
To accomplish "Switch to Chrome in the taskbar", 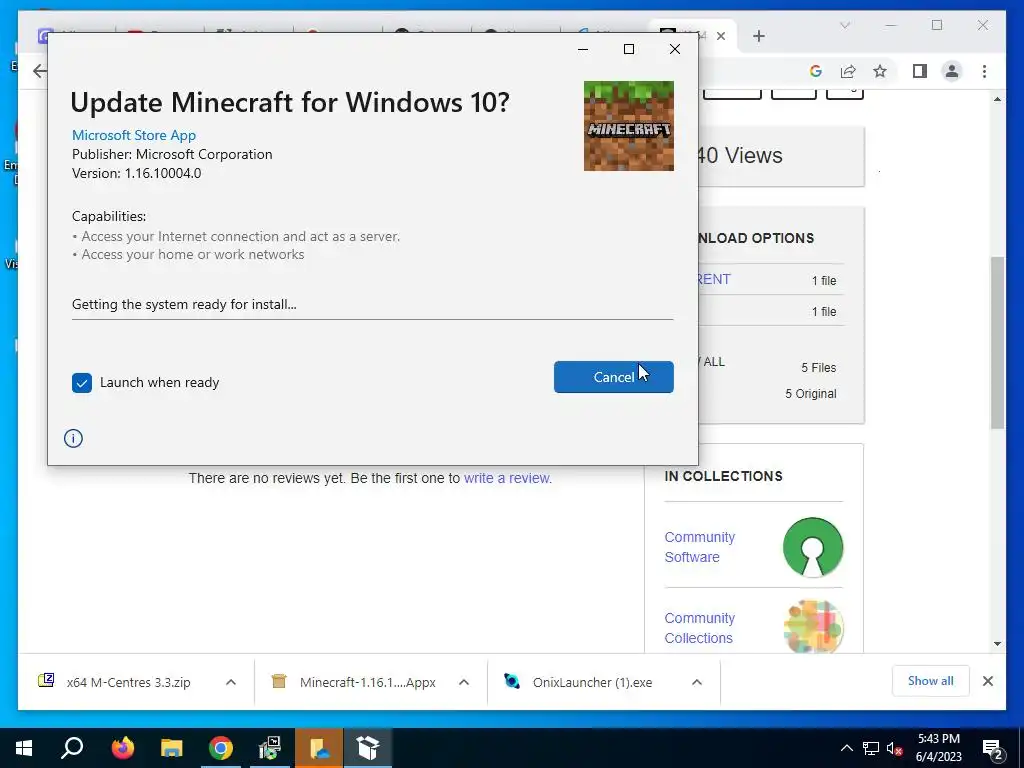I will (x=221, y=748).
